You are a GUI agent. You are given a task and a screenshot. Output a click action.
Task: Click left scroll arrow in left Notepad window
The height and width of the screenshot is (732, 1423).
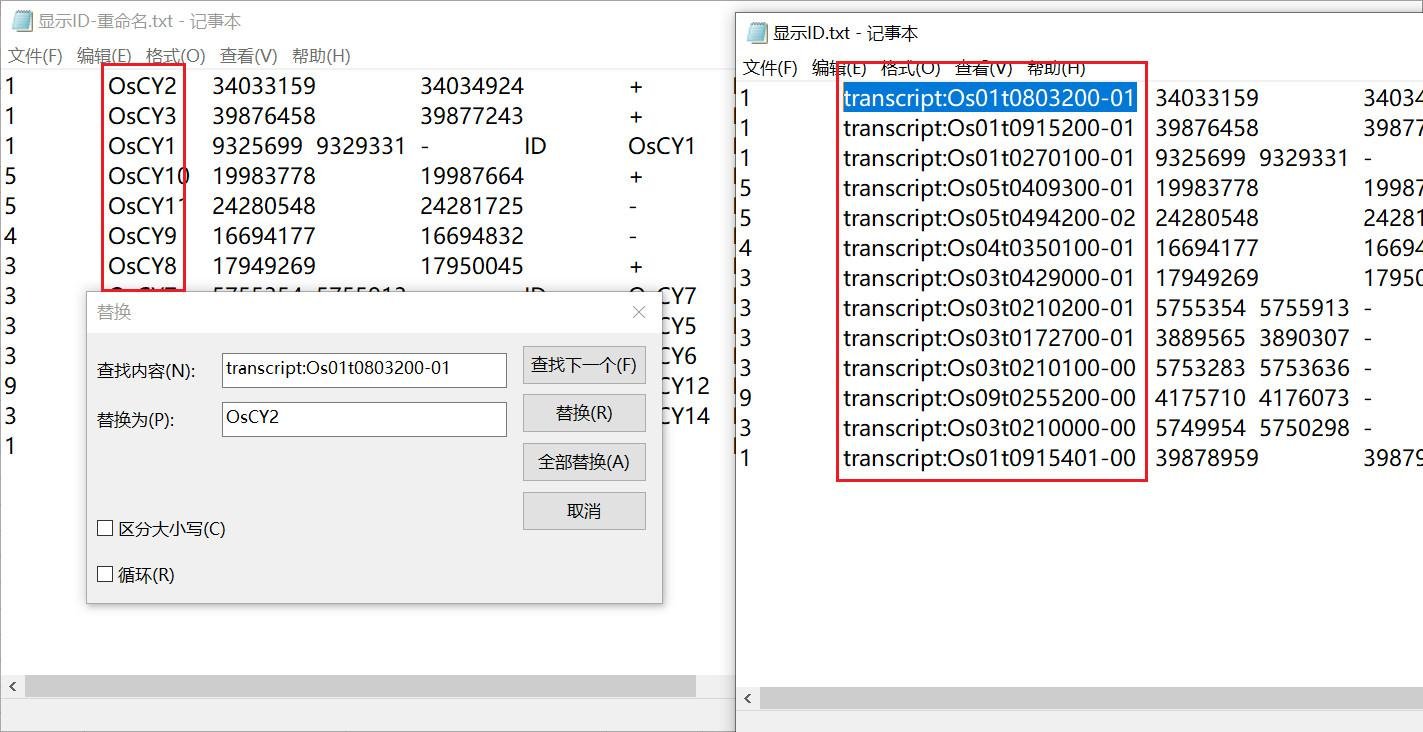point(12,686)
